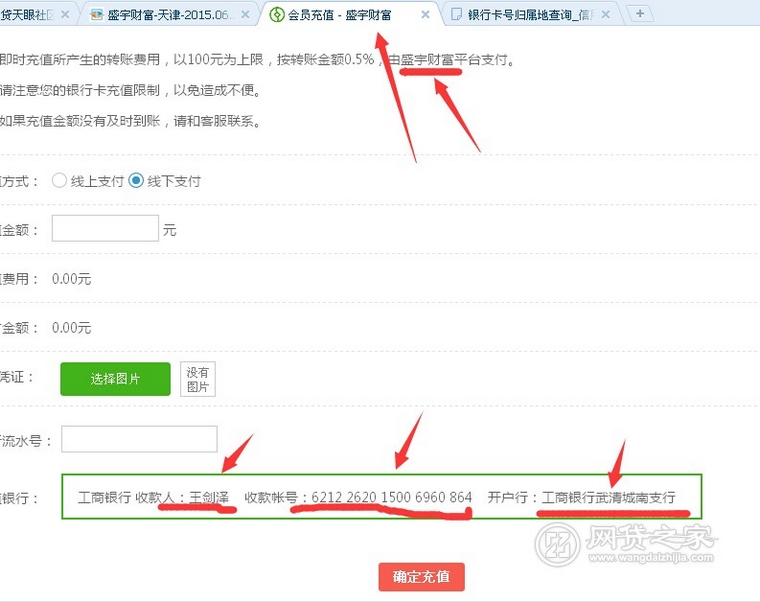Screen dimensions: 760x602
Task: Click the 没有图片 placeholder thumbnail
Action: pyautogui.click(x=198, y=379)
